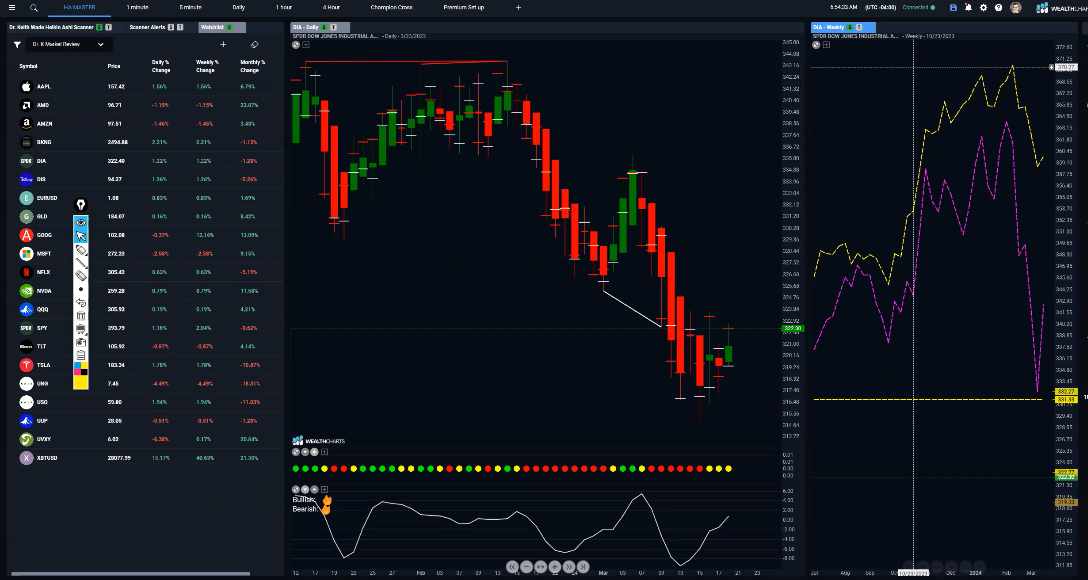Toggle green S badge on DIA - Weekly tab

point(850,27)
